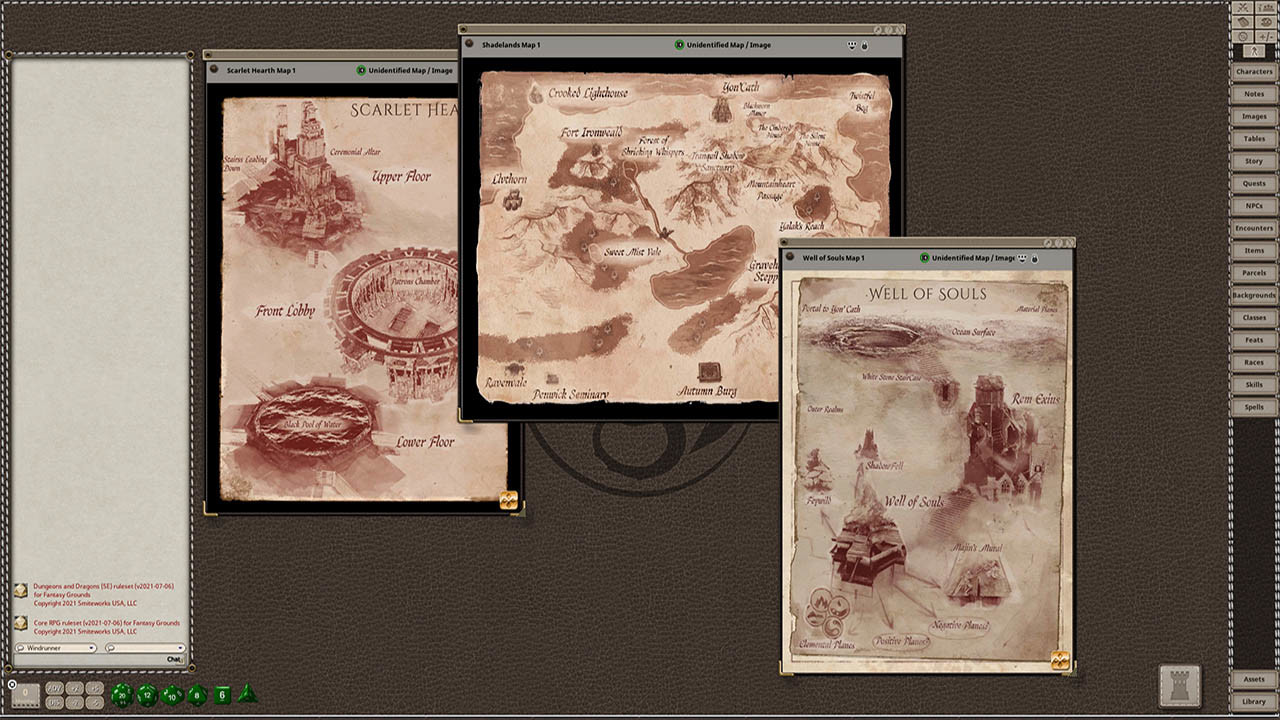Toggle player visibility faces icon on Shadelands Map
This screenshot has height=720, width=1280.
tap(852, 44)
